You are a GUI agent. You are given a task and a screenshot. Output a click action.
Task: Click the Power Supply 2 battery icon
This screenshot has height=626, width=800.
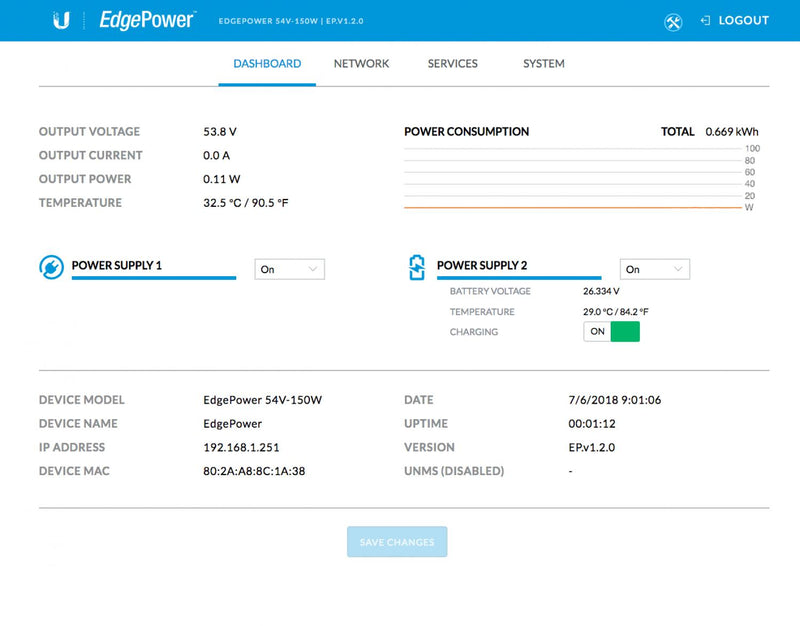[416, 267]
